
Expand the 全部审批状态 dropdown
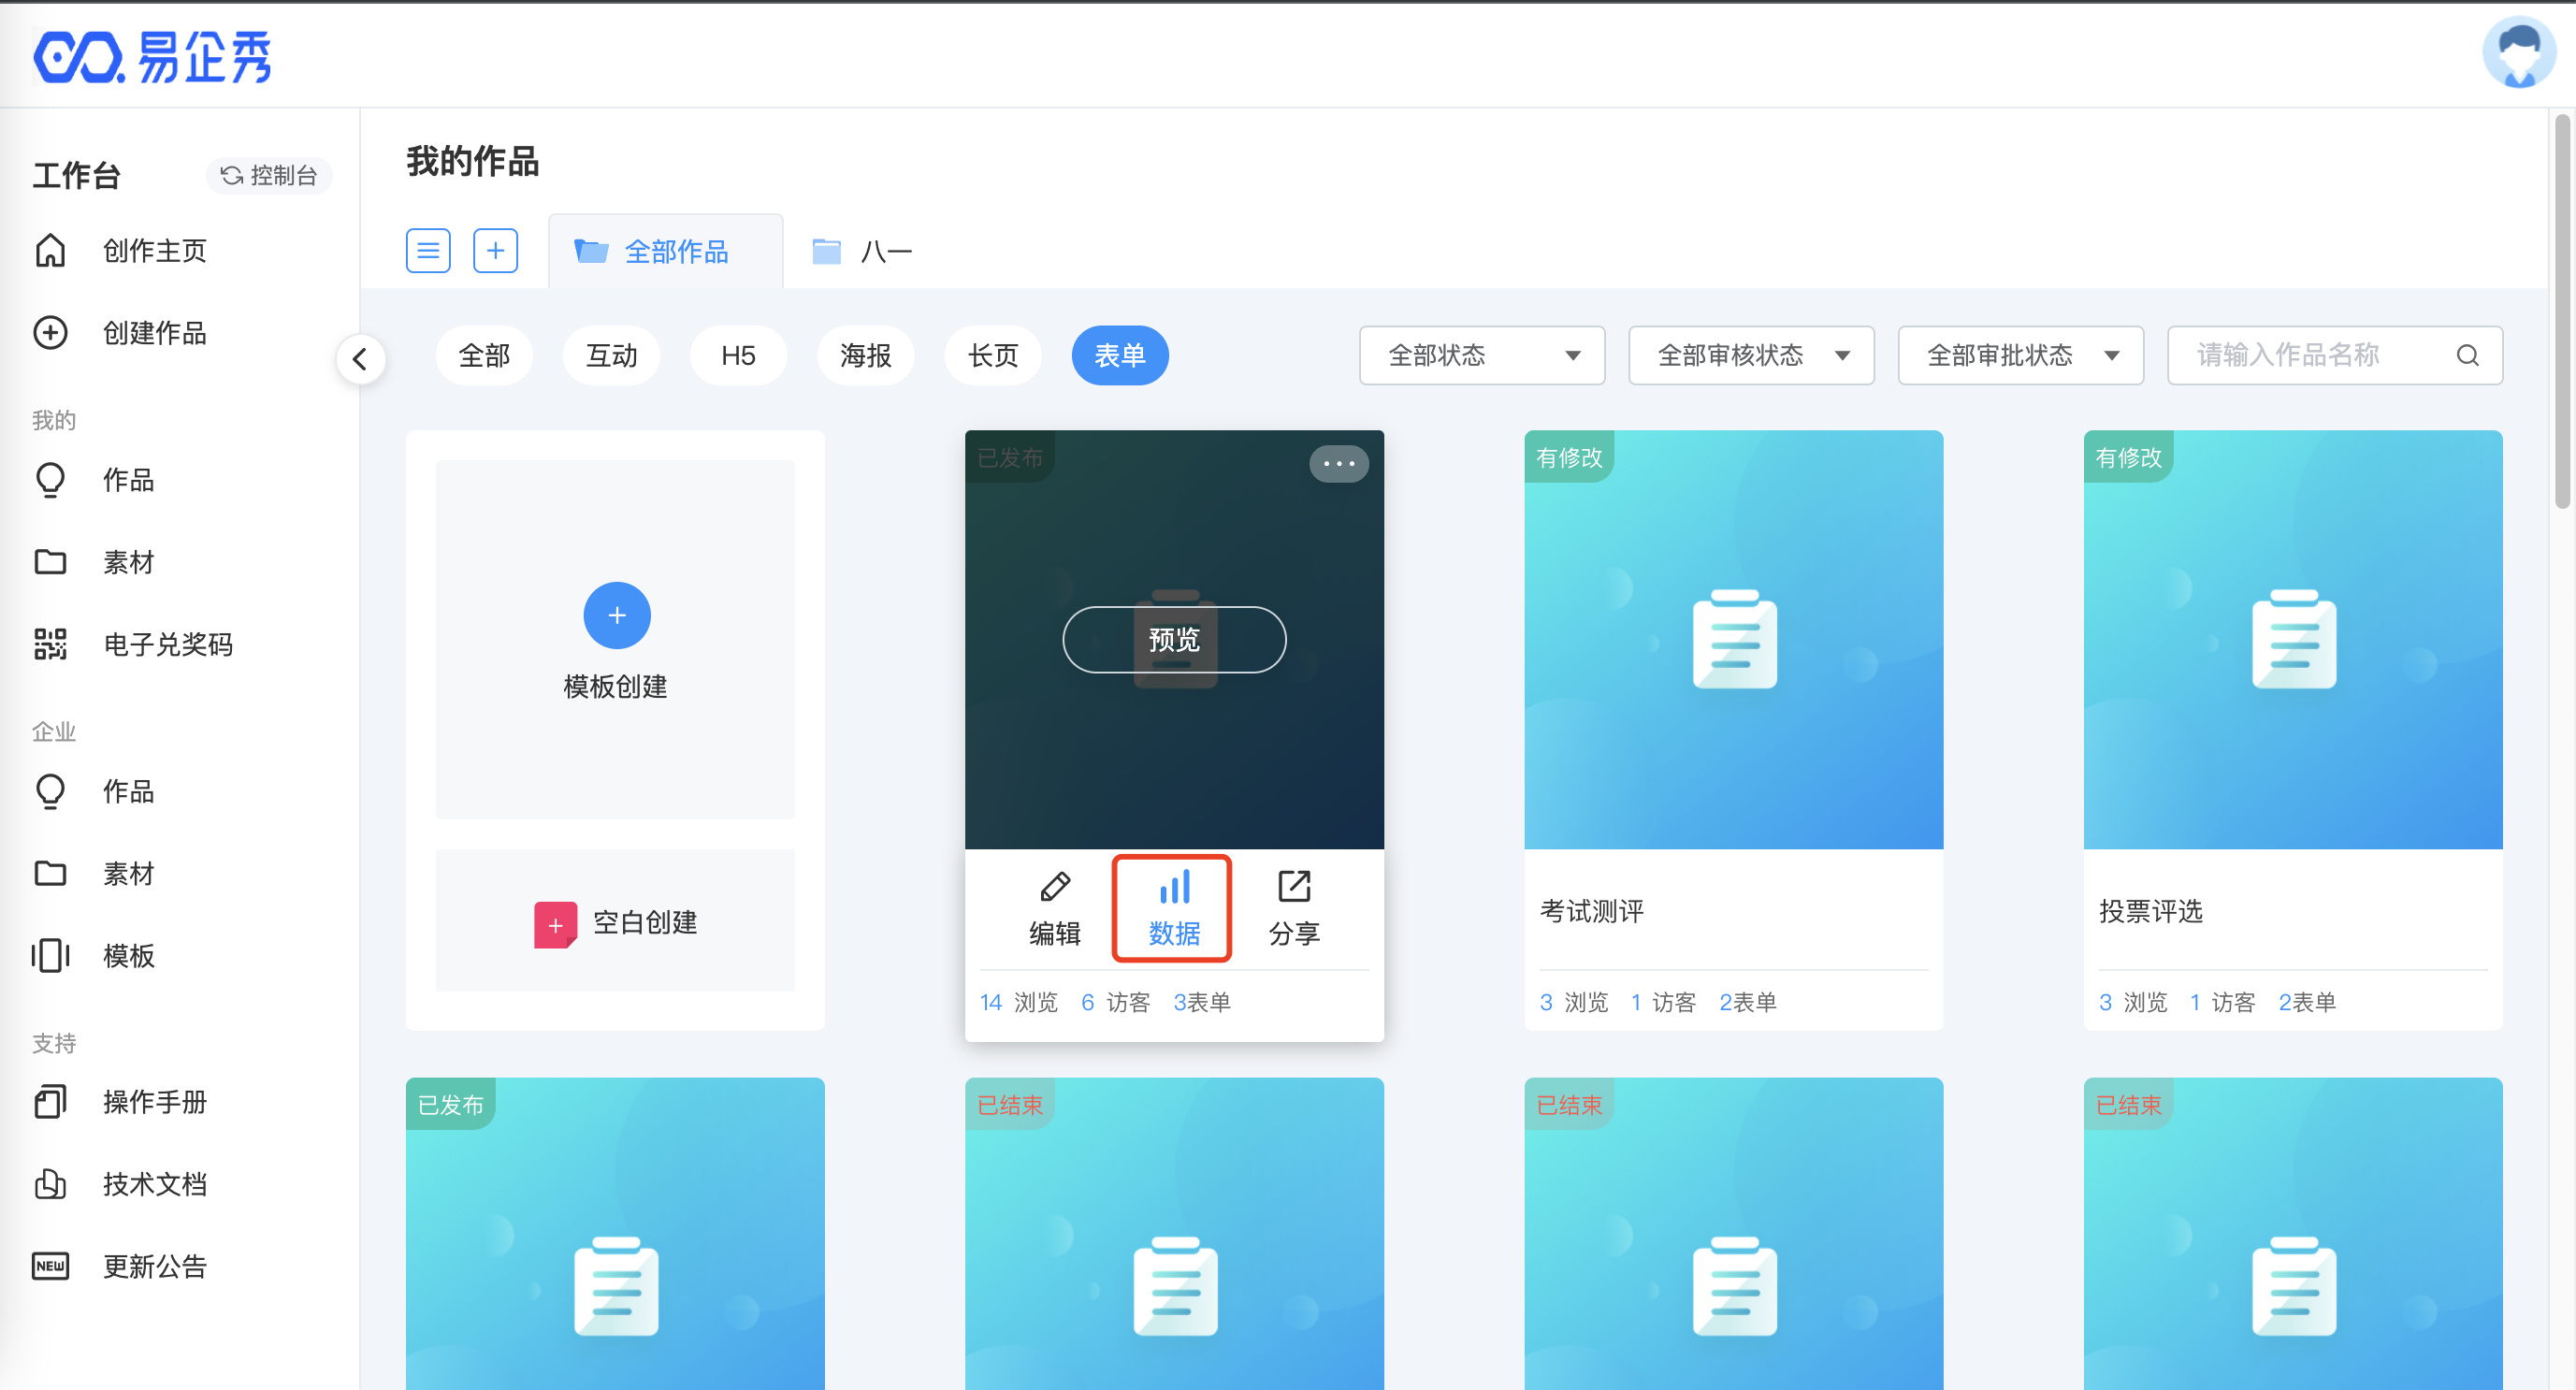point(2019,355)
